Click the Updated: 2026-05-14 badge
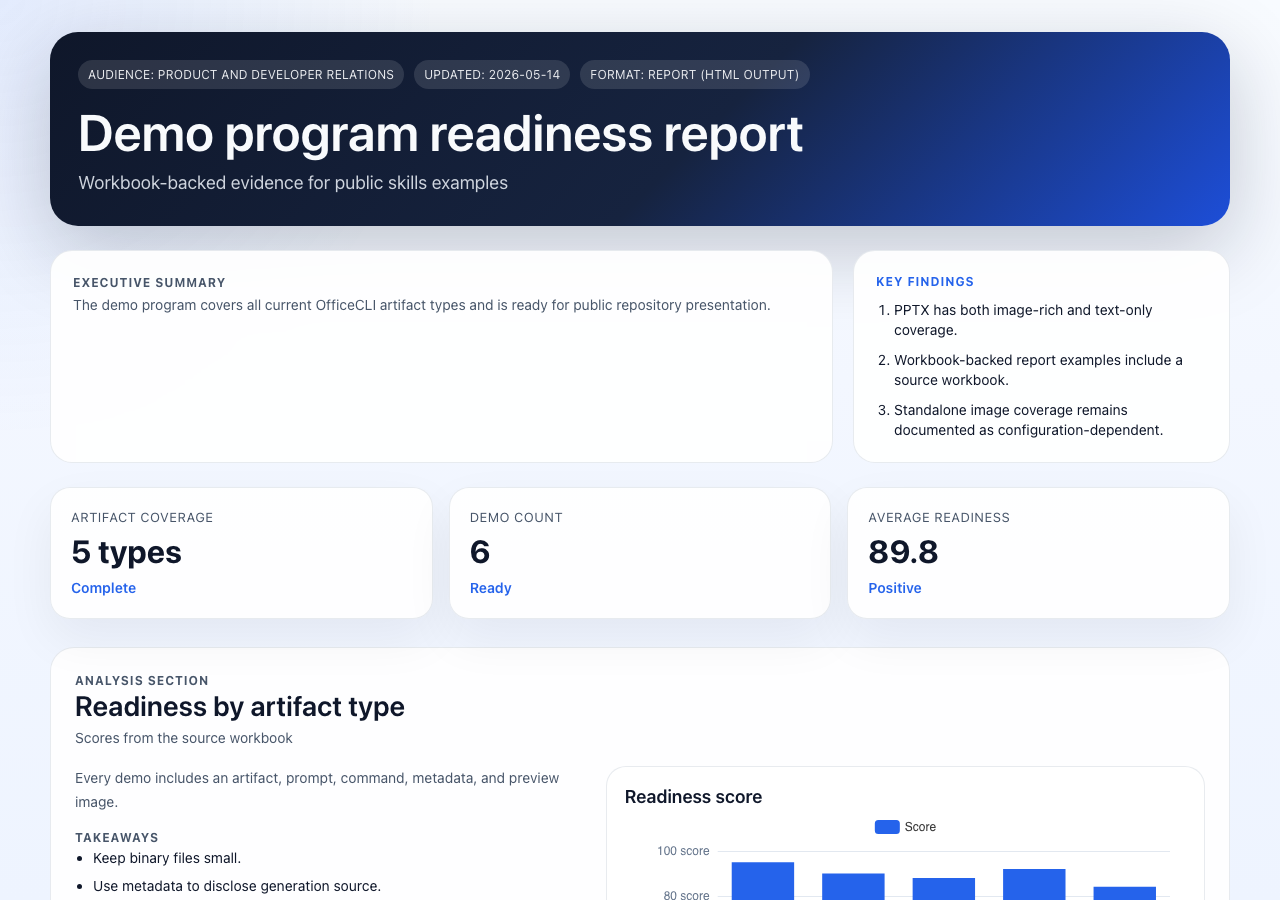This screenshot has width=1280, height=900. 492,75
